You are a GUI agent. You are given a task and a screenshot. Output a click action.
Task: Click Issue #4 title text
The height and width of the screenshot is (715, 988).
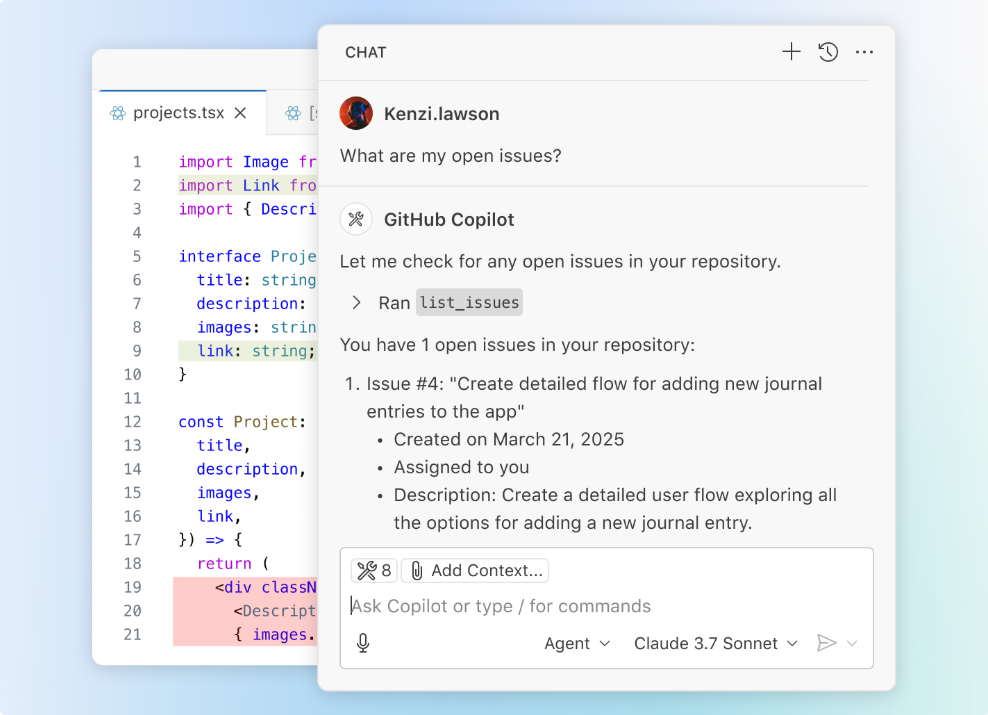594,398
